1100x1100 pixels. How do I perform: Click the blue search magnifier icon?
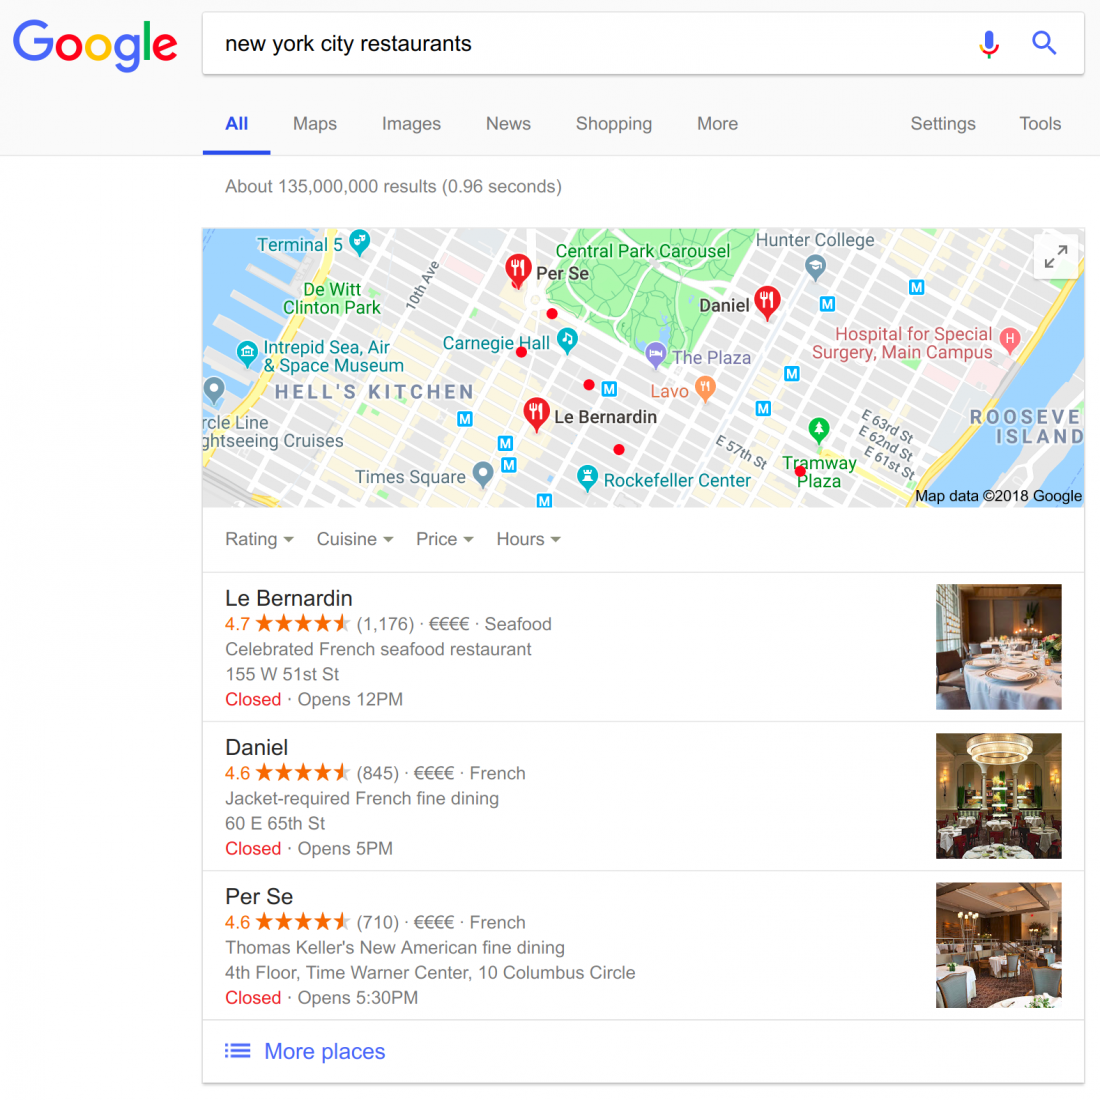point(1044,43)
